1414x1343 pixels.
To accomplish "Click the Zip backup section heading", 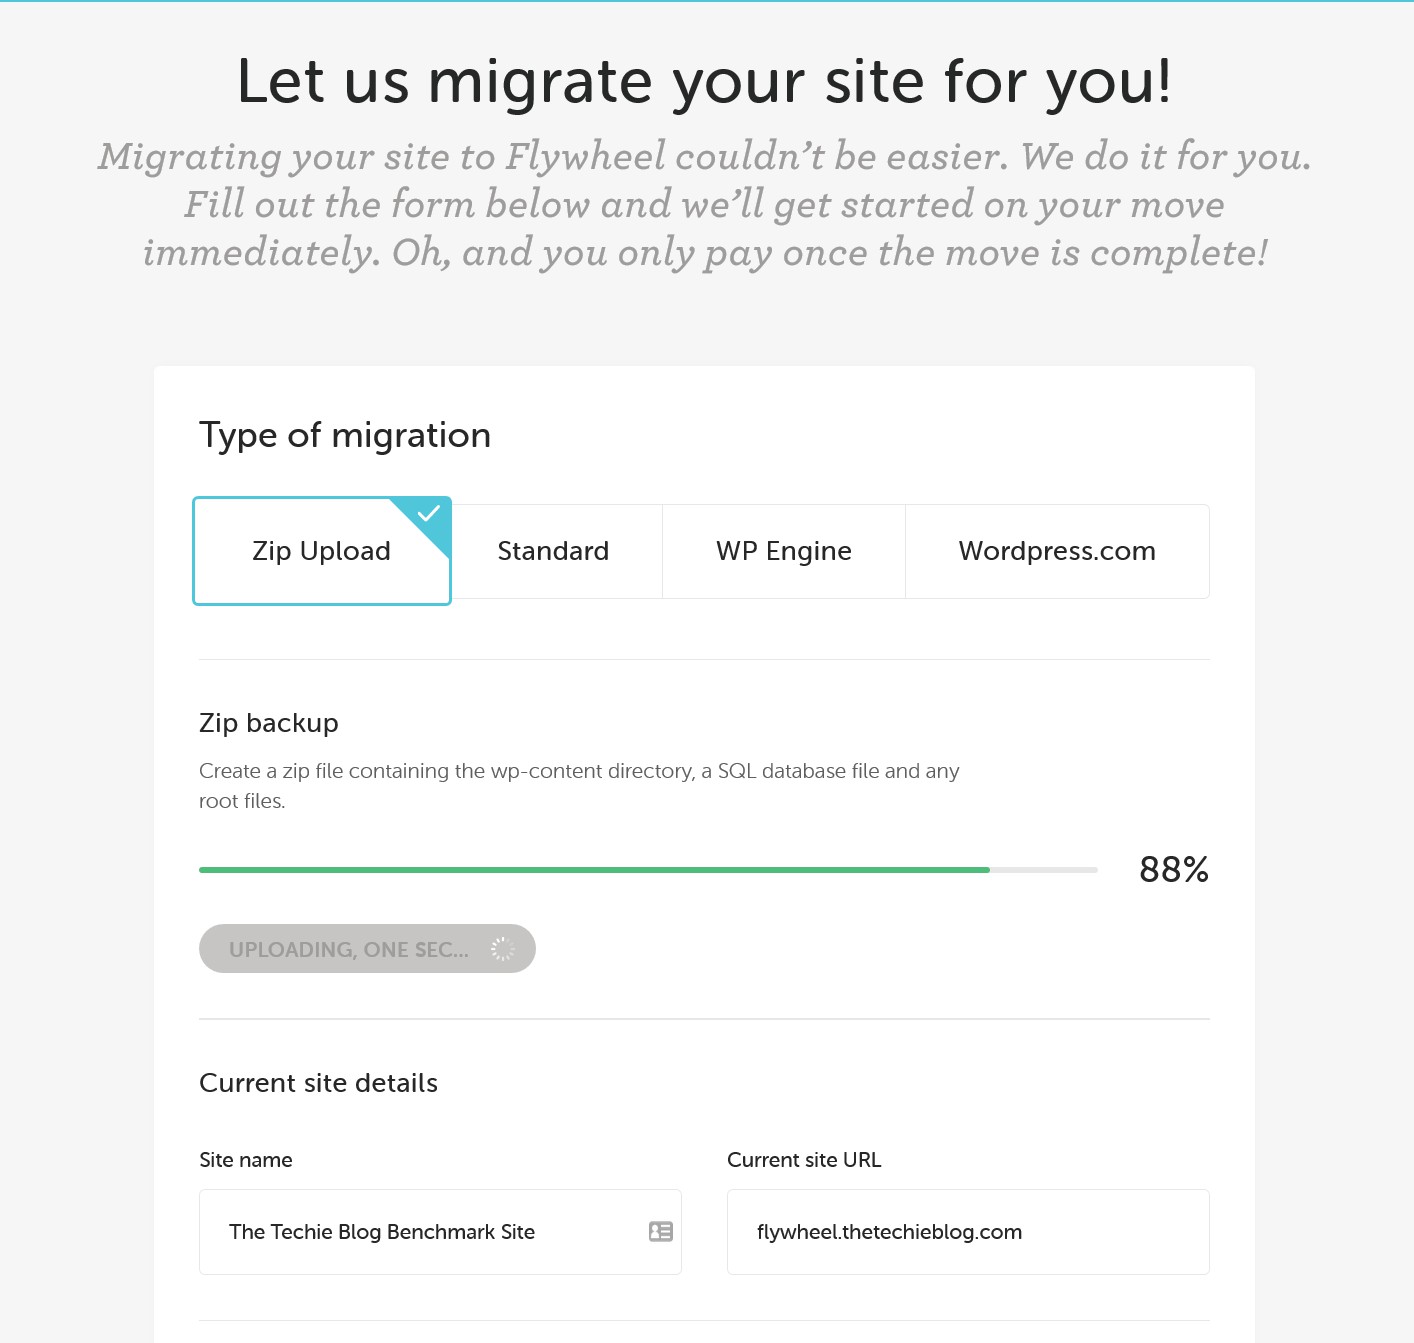I will coord(269,723).
